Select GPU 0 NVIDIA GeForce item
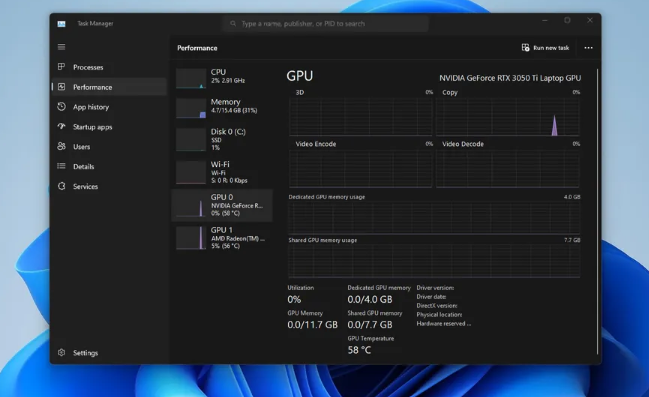 pos(222,205)
